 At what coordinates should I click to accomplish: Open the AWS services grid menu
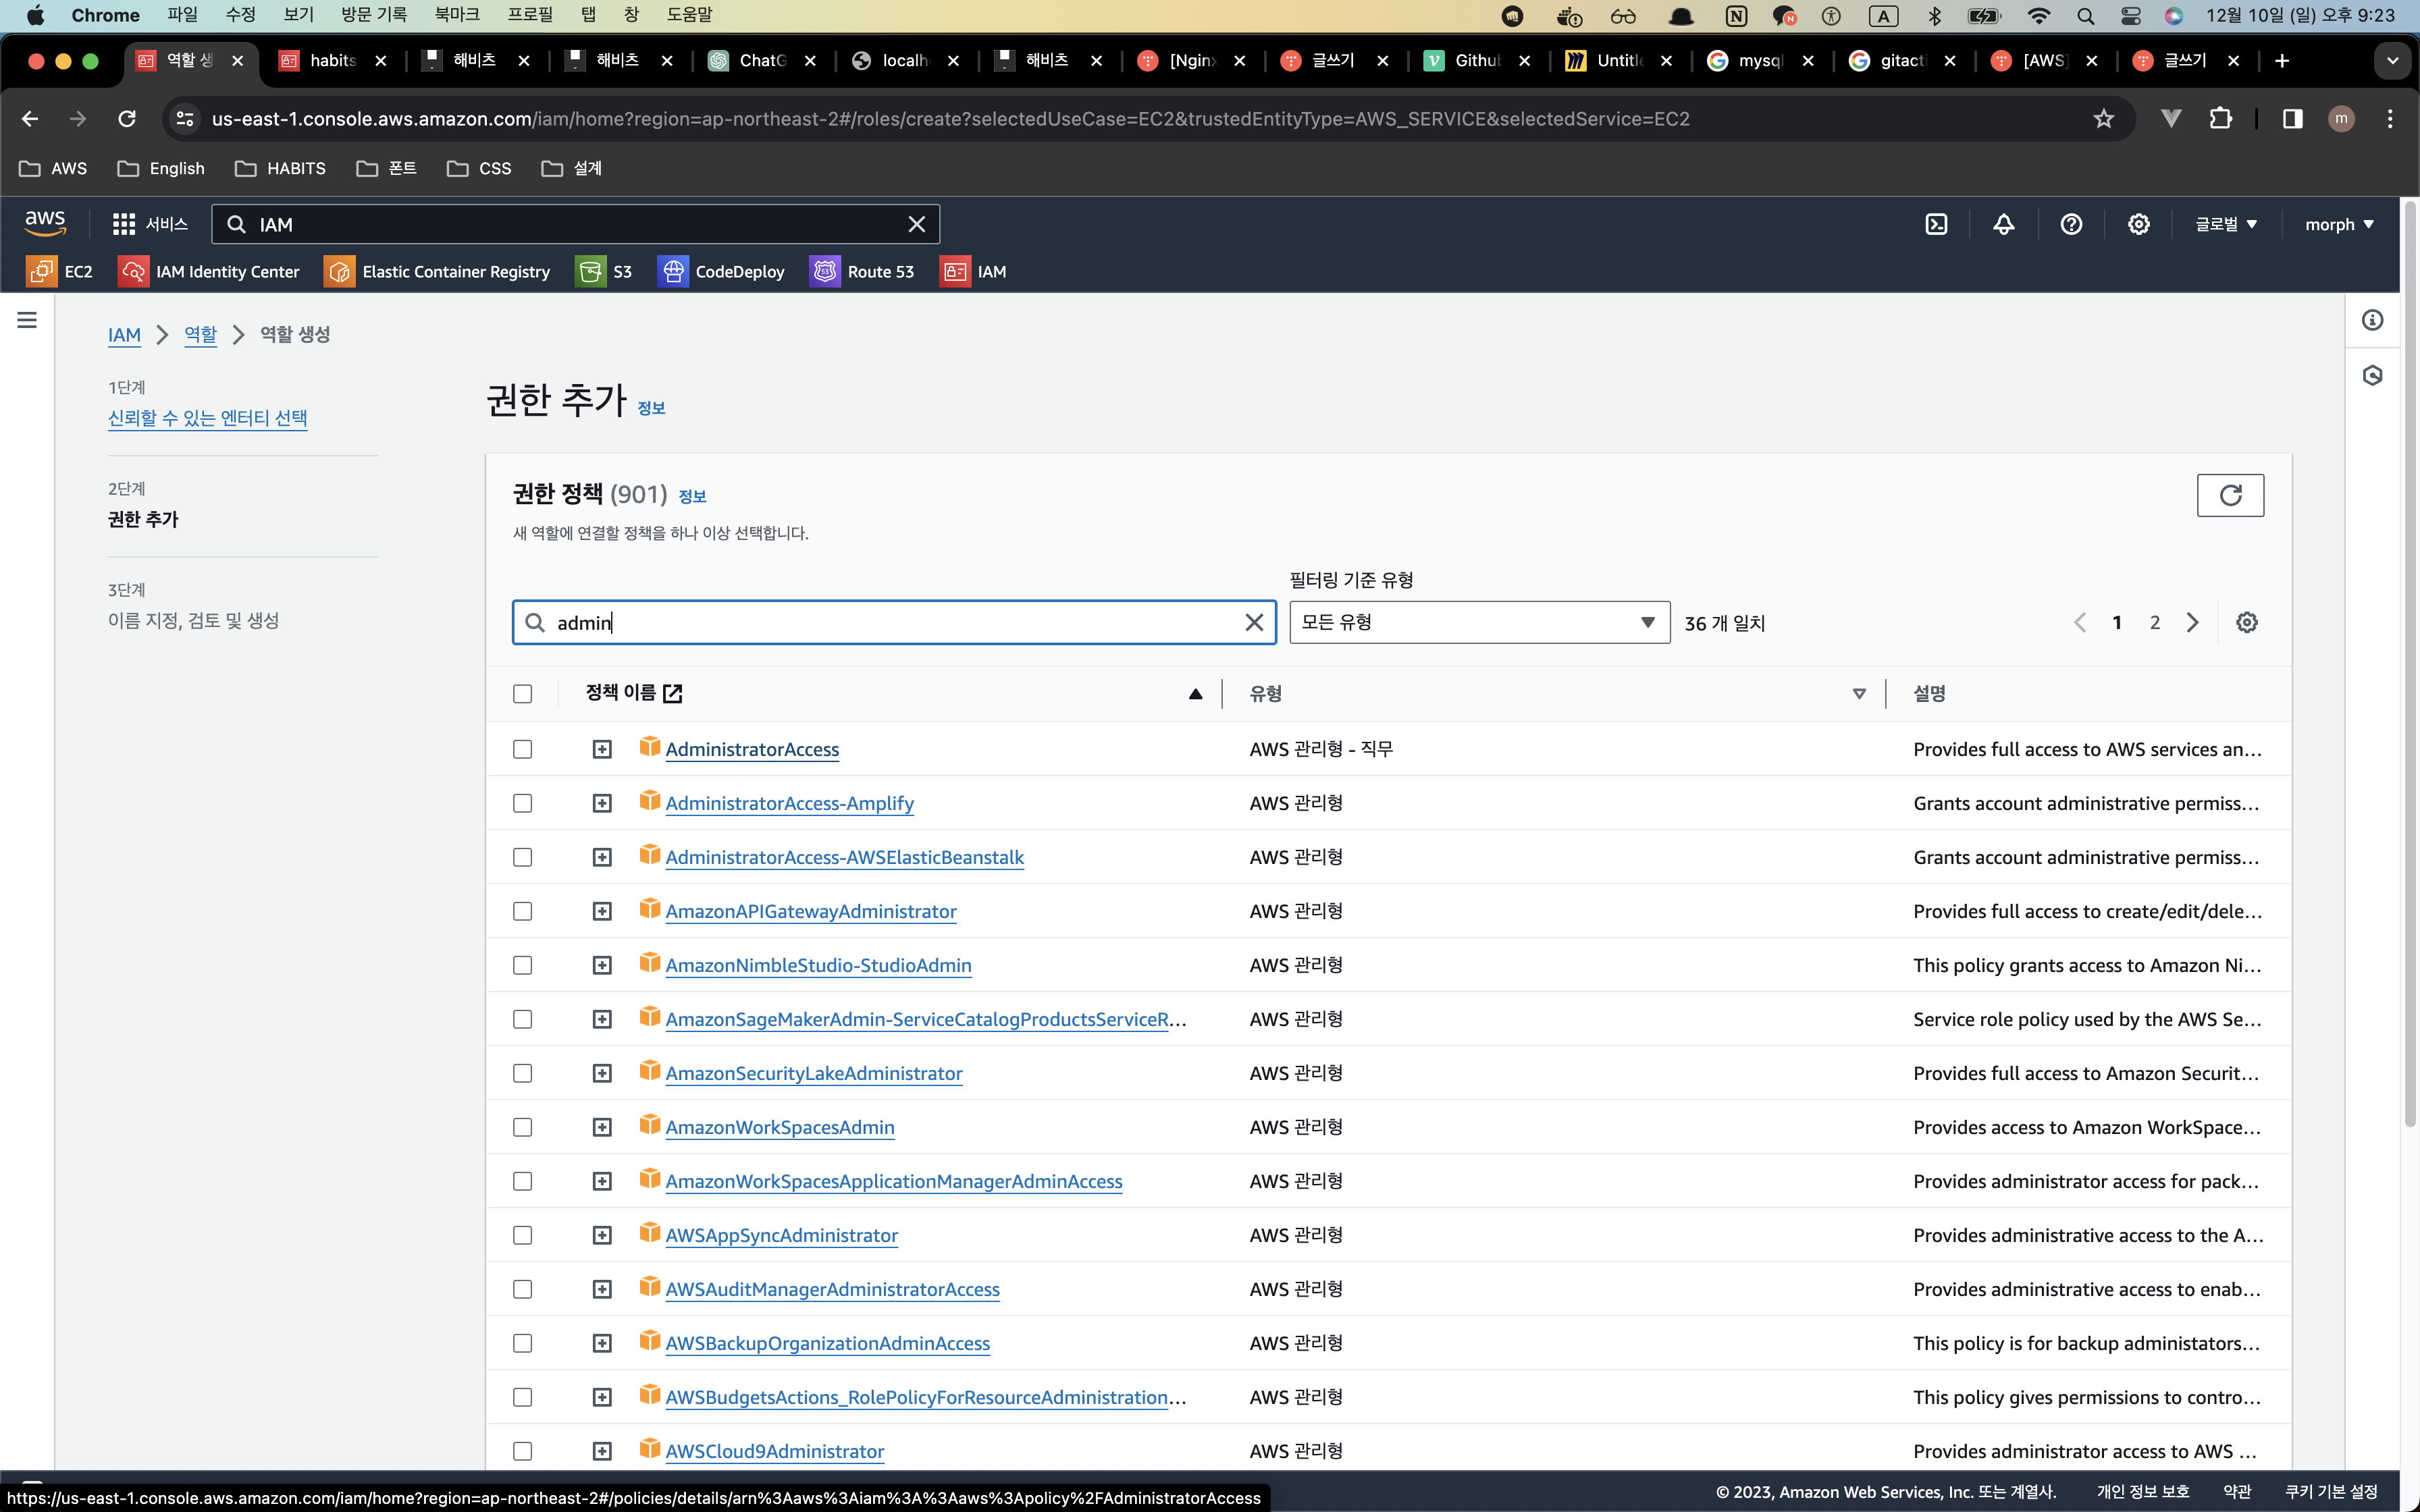coord(124,224)
